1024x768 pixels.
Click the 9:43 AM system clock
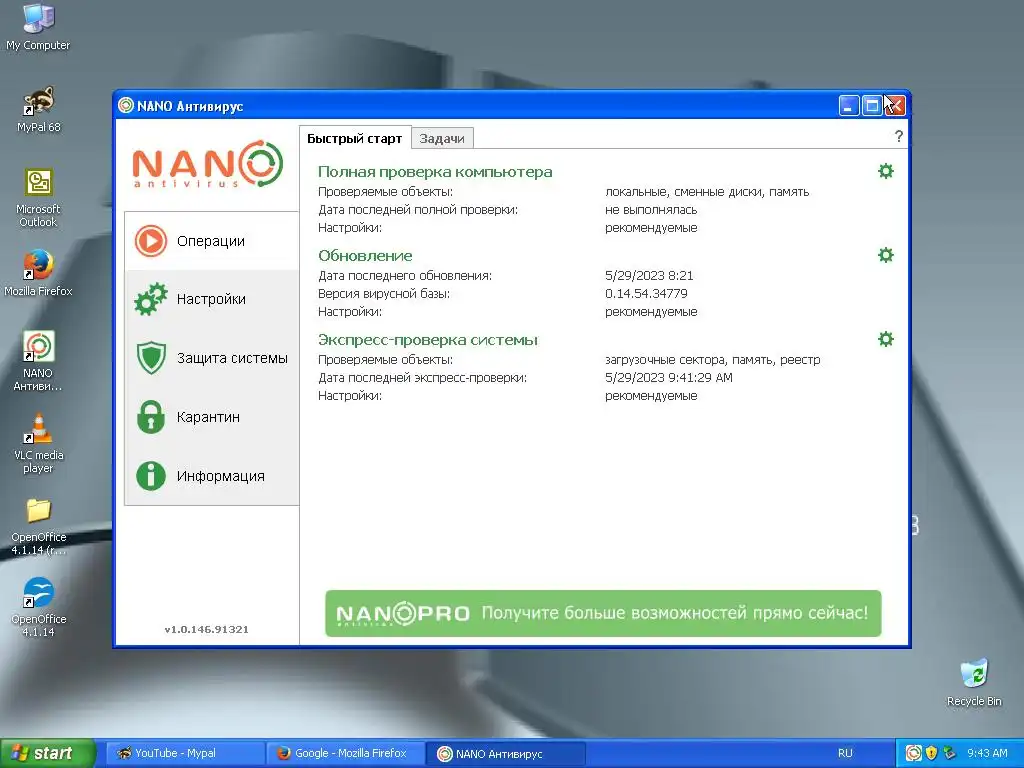(x=987, y=753)
